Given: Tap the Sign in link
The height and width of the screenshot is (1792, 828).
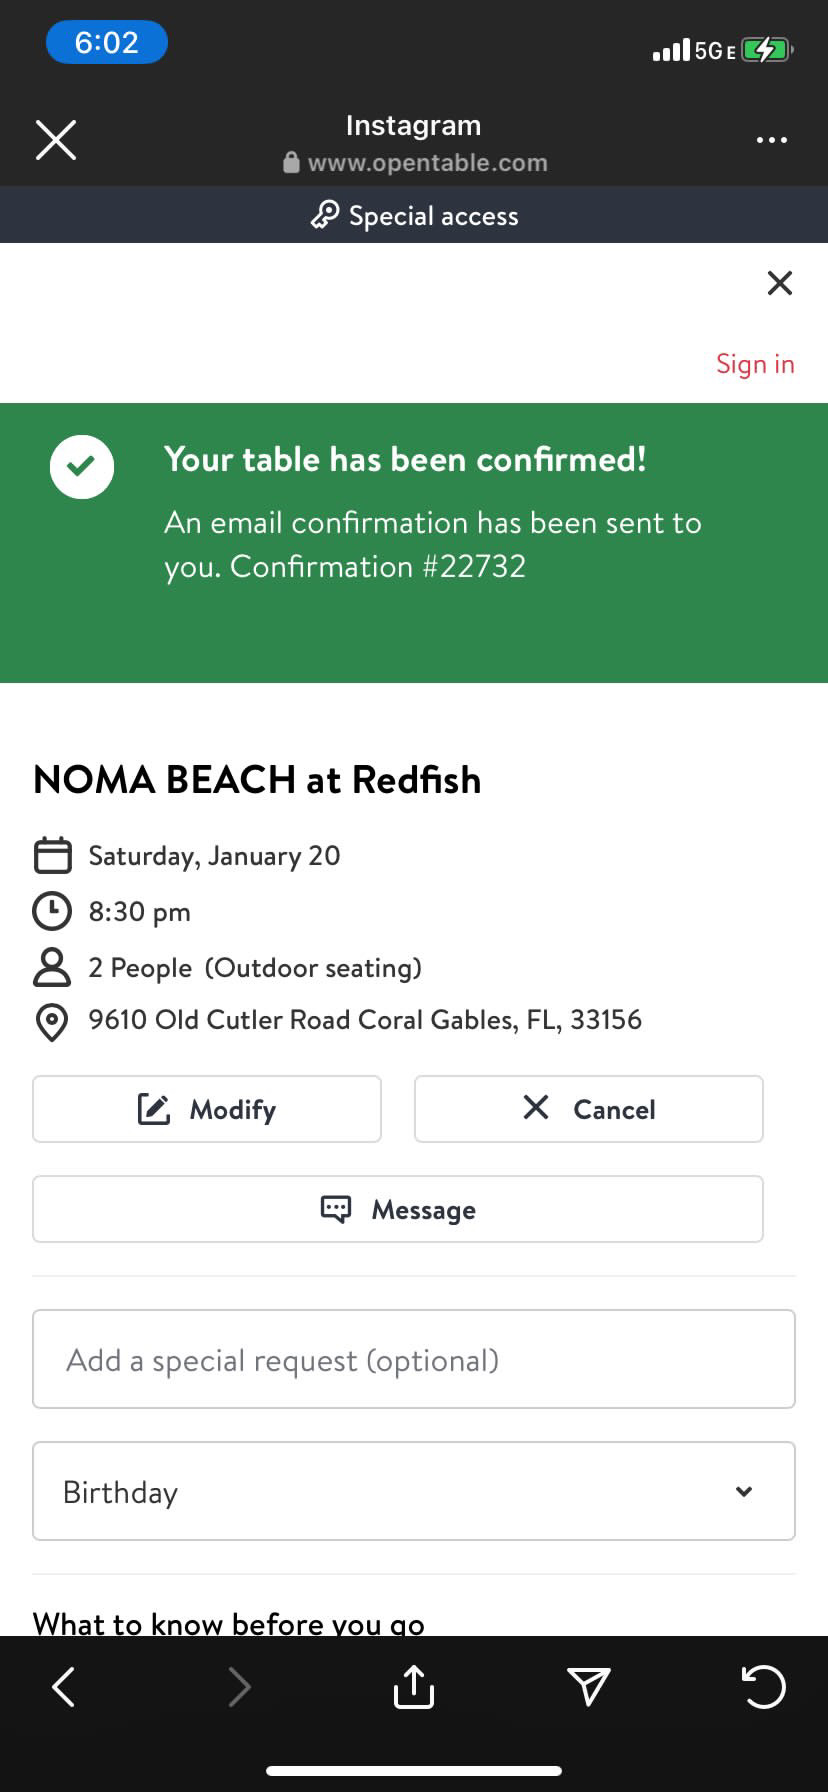Looking at the screenshot, I should (755, 364).
